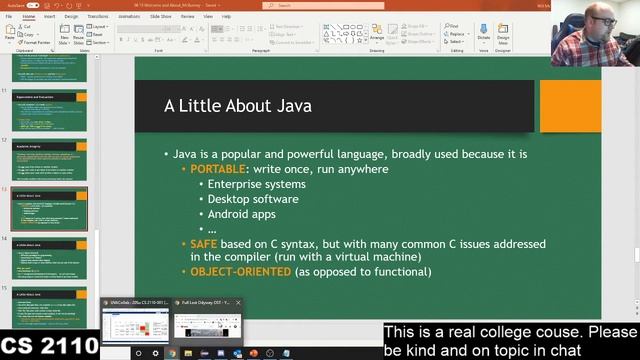Click Convert to SmartArt
640x360 pixels.
click(x=291, y=42)
